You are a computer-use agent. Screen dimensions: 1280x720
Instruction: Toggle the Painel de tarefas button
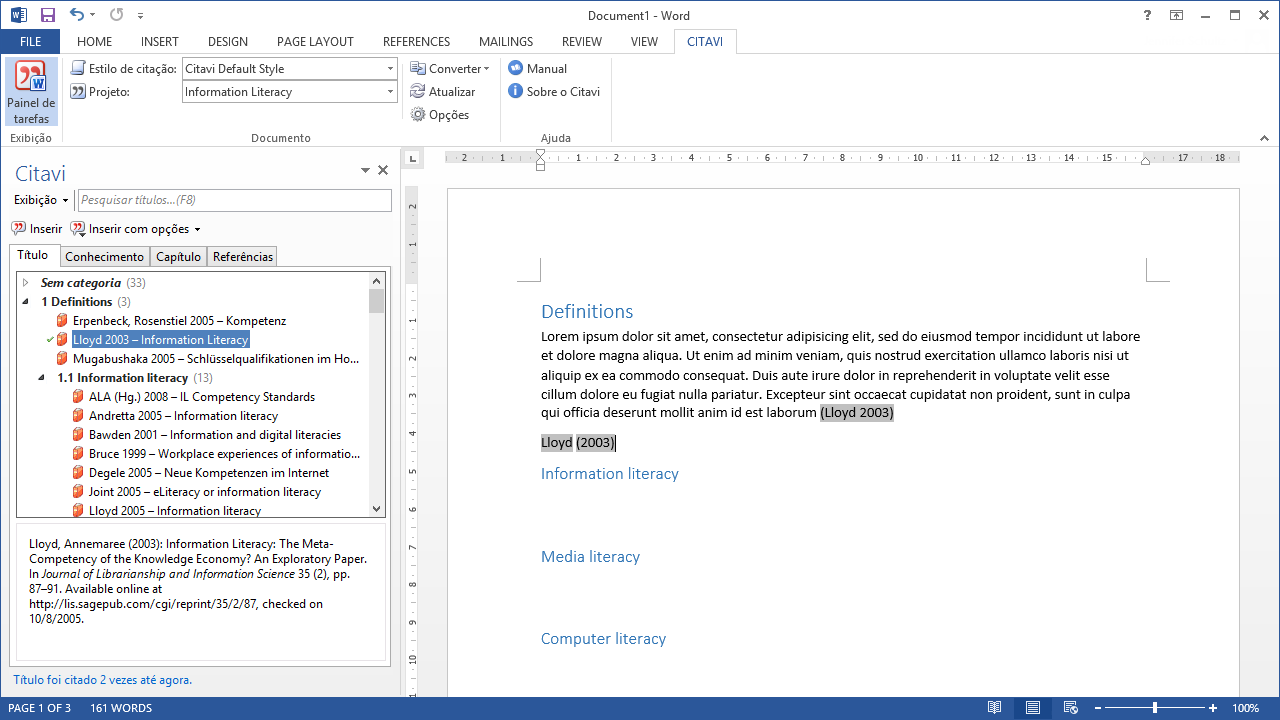(x=31, y=93)
